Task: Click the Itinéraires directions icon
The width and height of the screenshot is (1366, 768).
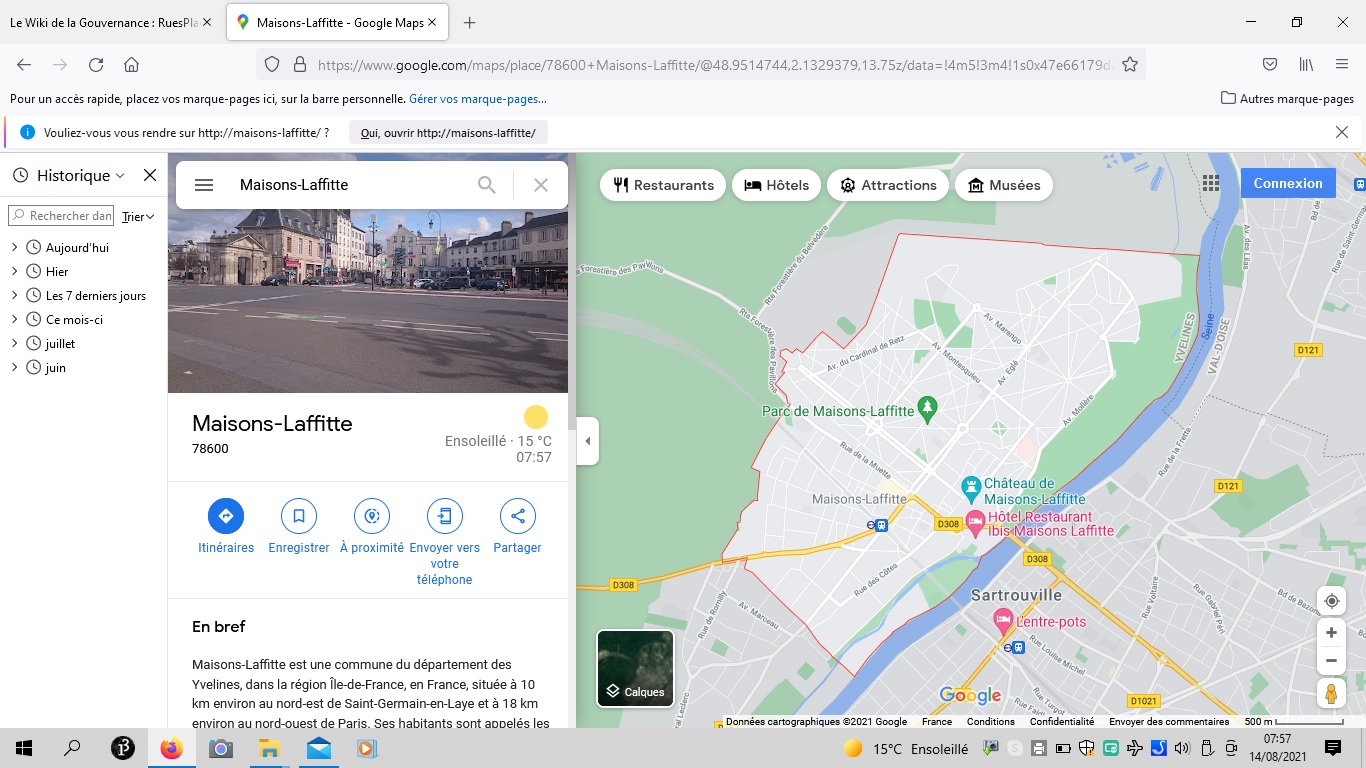Action: click(x=225, y=516)
